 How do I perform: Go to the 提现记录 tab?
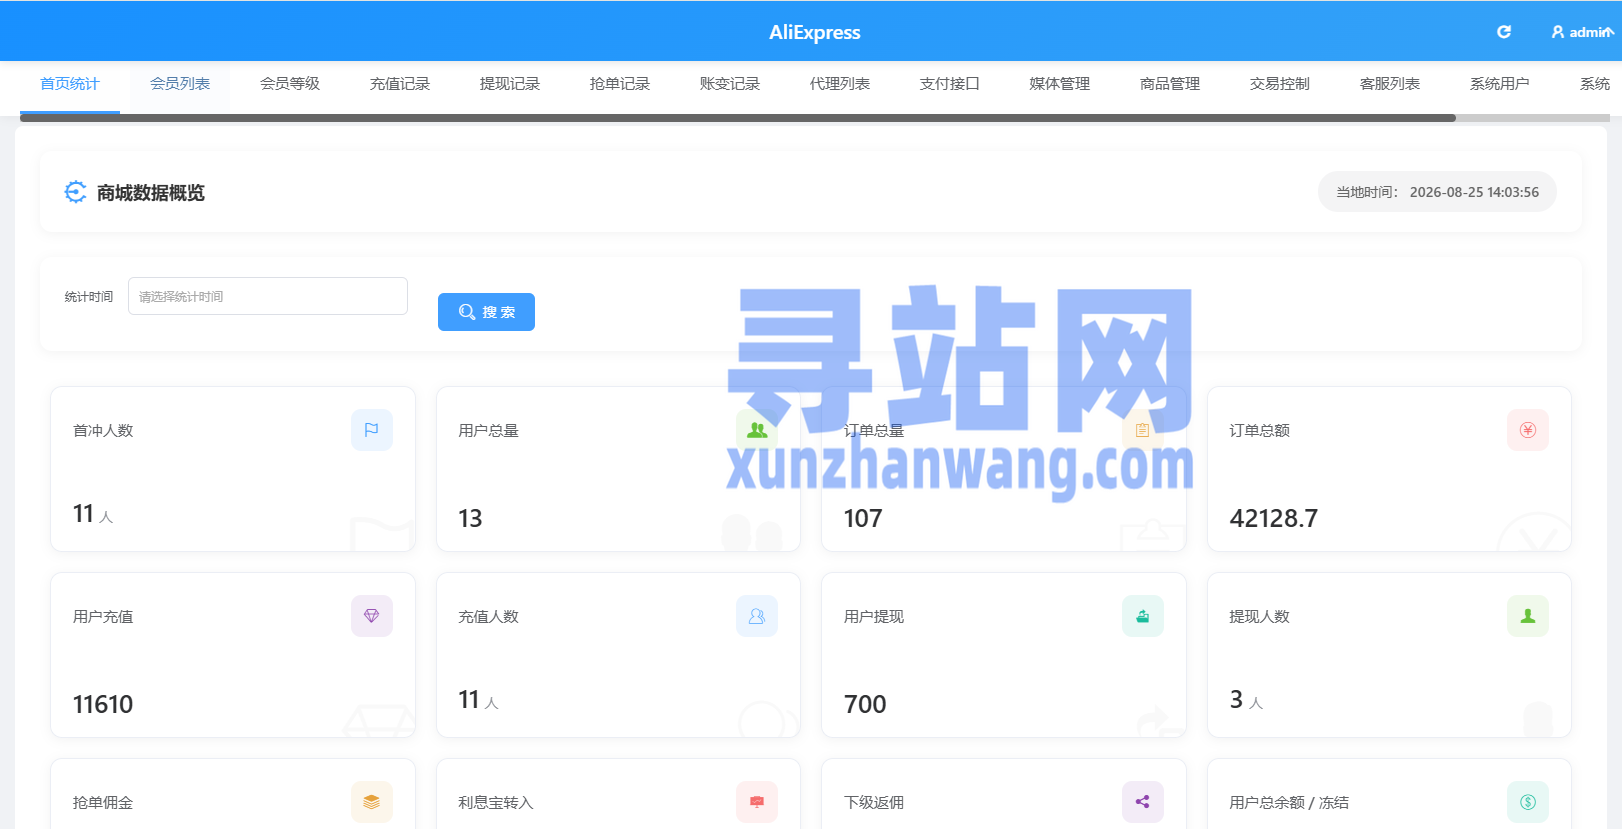[x=510, y=84]
